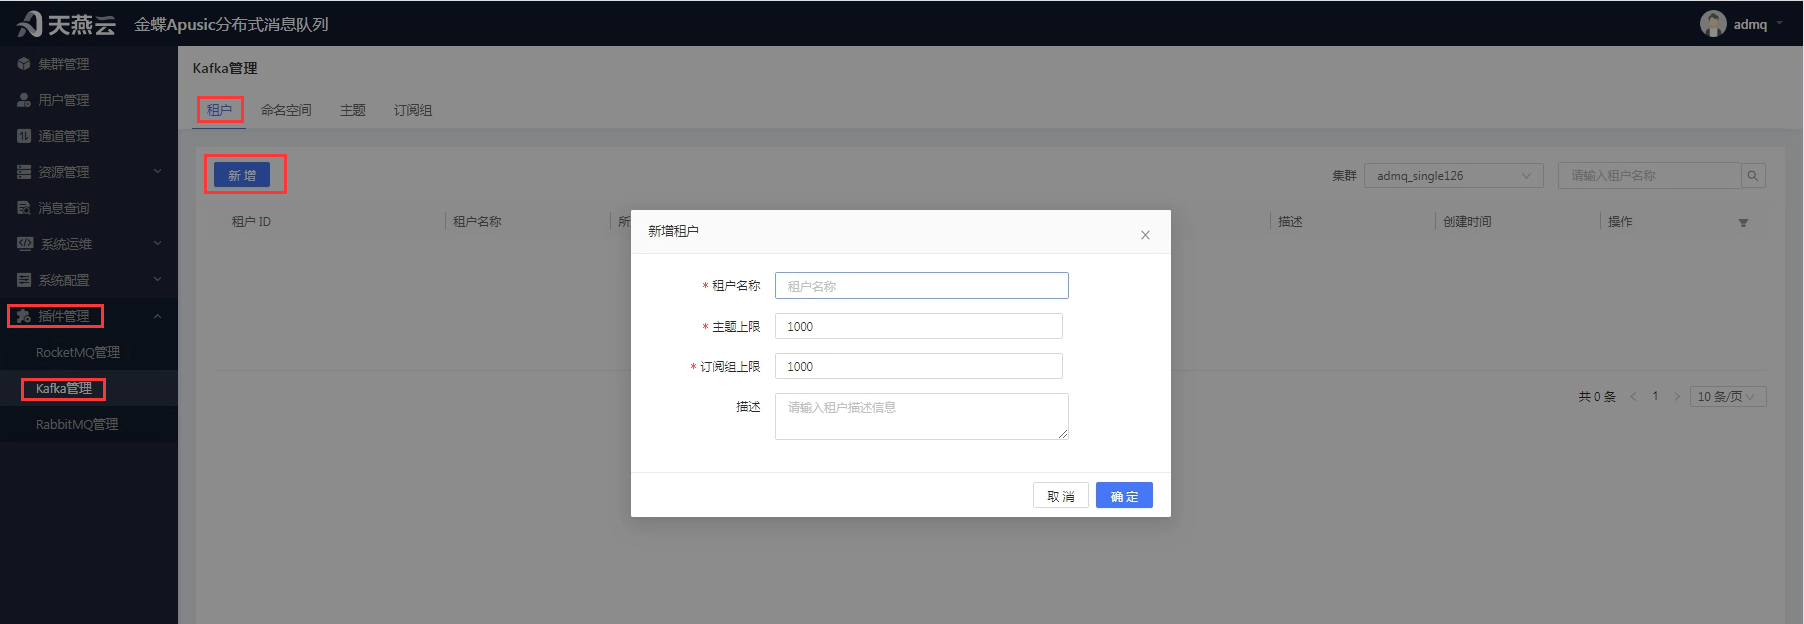Click the 确定 button

coord(1124,496)
